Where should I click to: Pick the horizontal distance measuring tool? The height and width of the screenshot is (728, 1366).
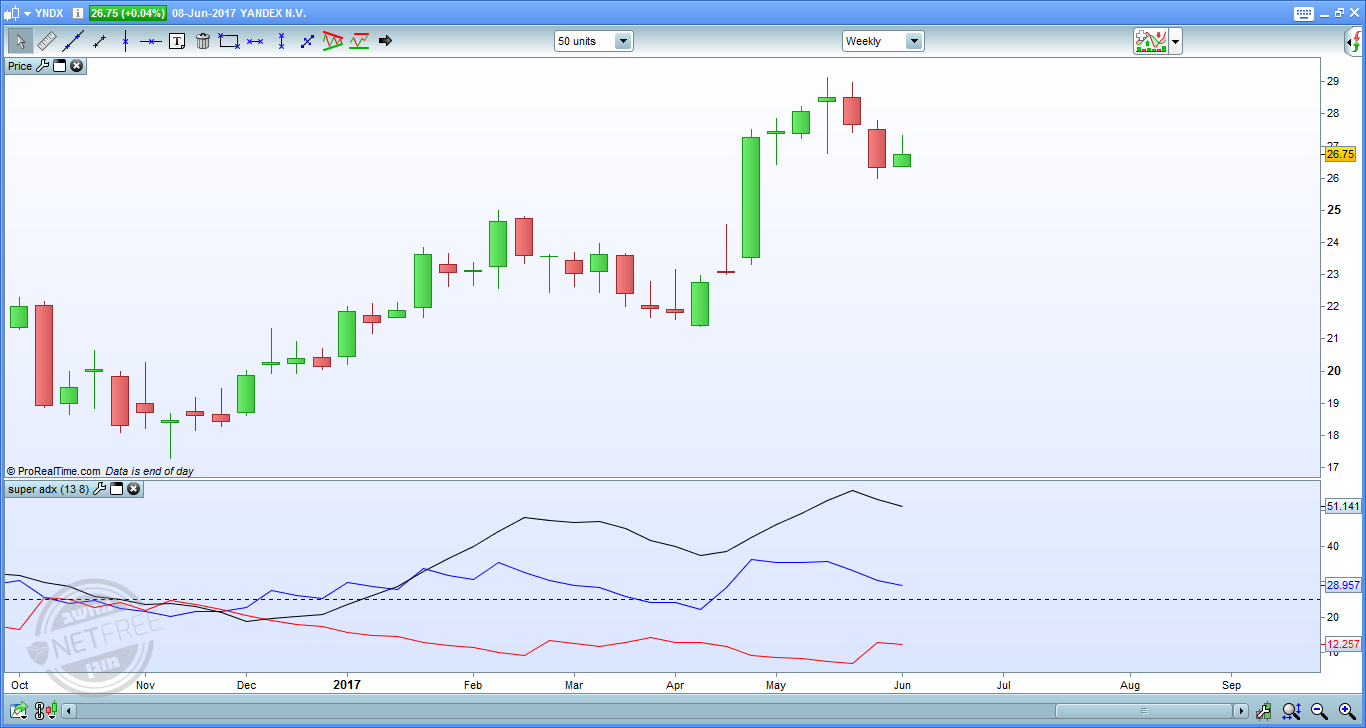[x=255, y=41]
